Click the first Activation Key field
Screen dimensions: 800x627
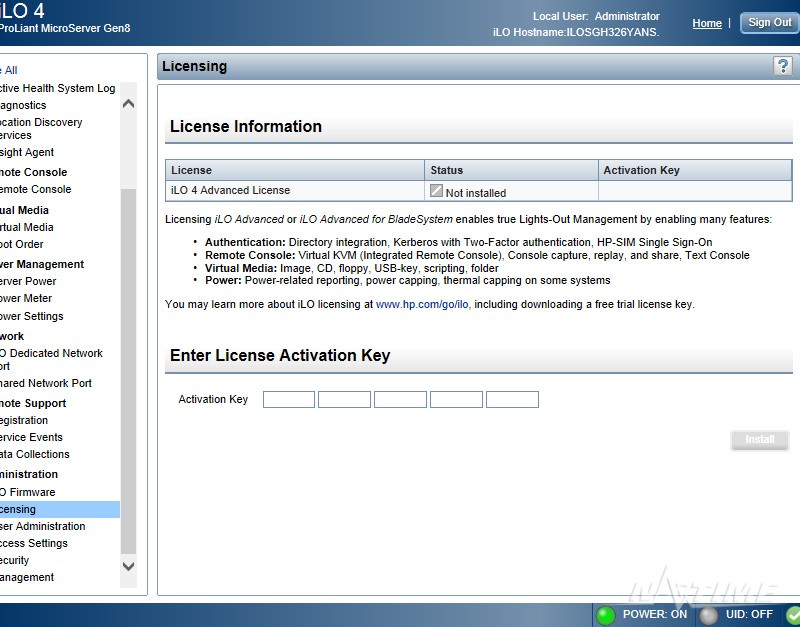(289, 399)
